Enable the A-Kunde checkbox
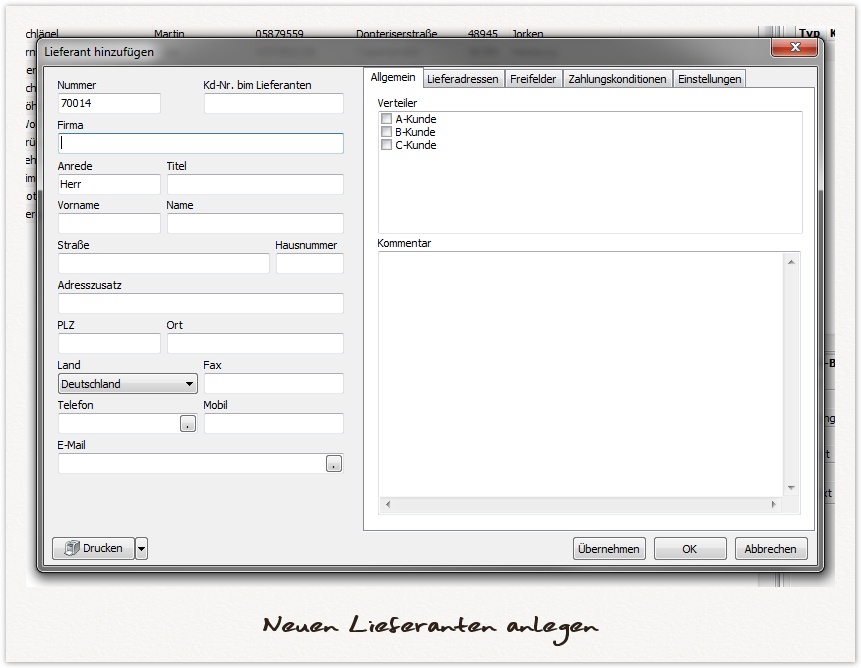 point(386,119)
